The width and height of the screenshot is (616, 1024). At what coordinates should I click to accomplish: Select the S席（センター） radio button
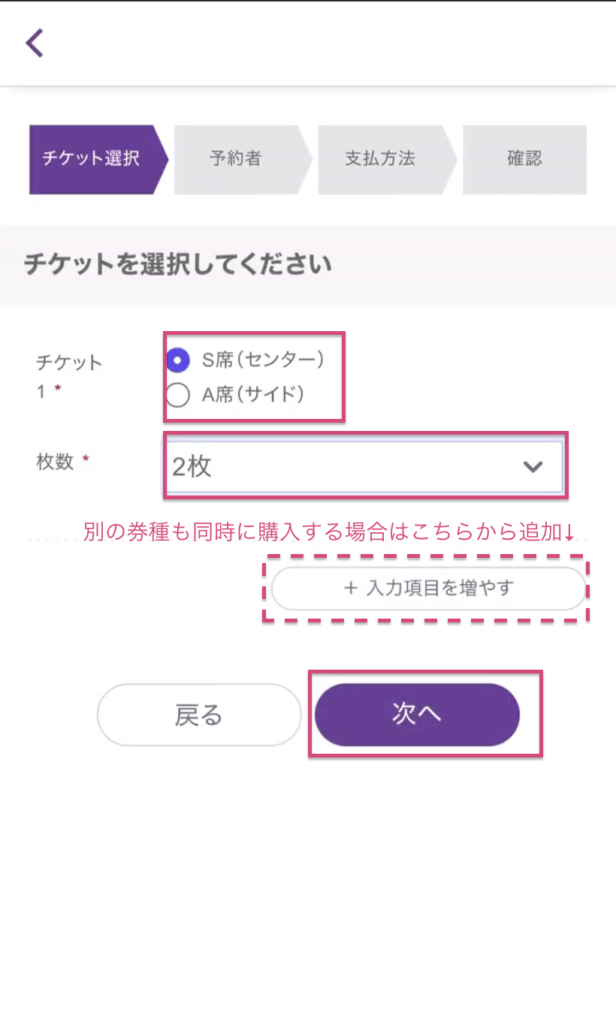pos(178,360)
